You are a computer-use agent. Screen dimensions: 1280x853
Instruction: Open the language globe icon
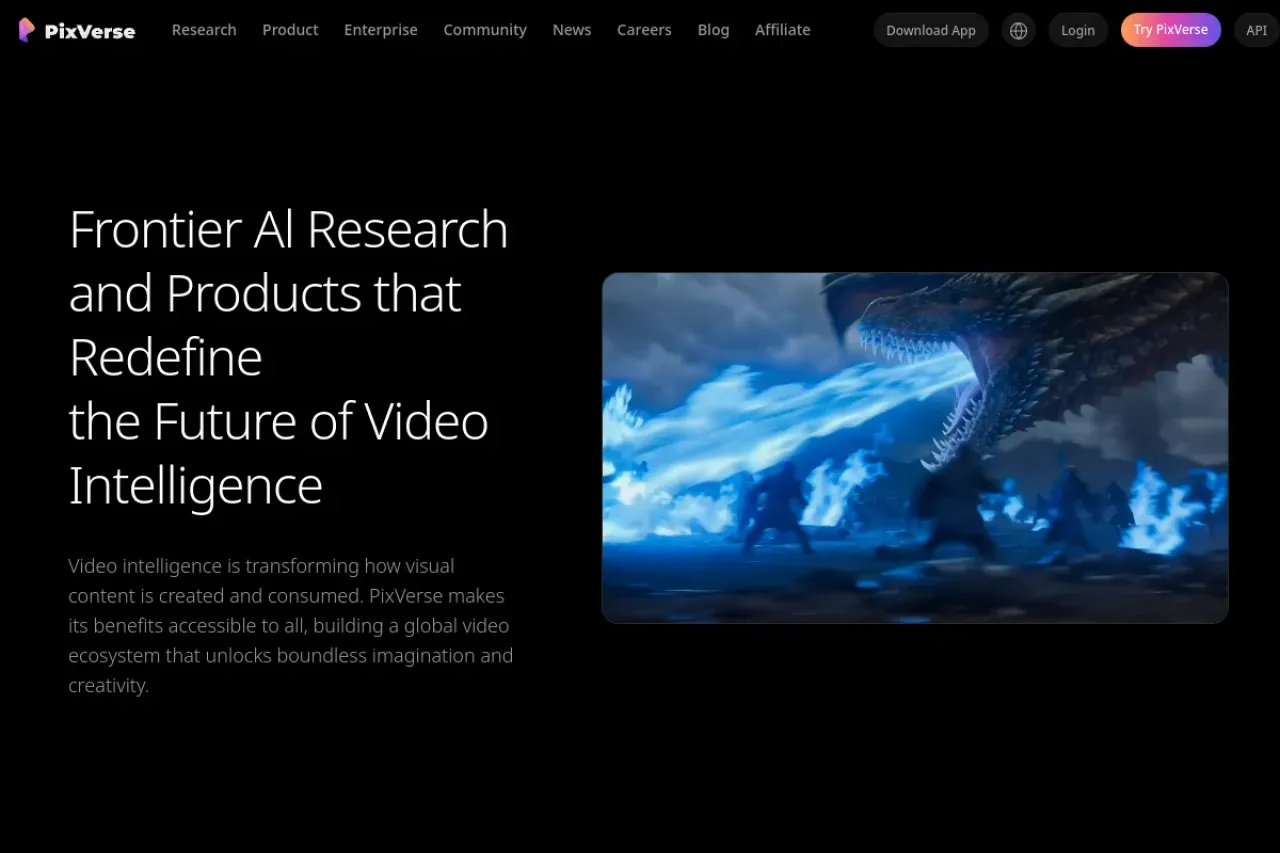(1018, 30)
